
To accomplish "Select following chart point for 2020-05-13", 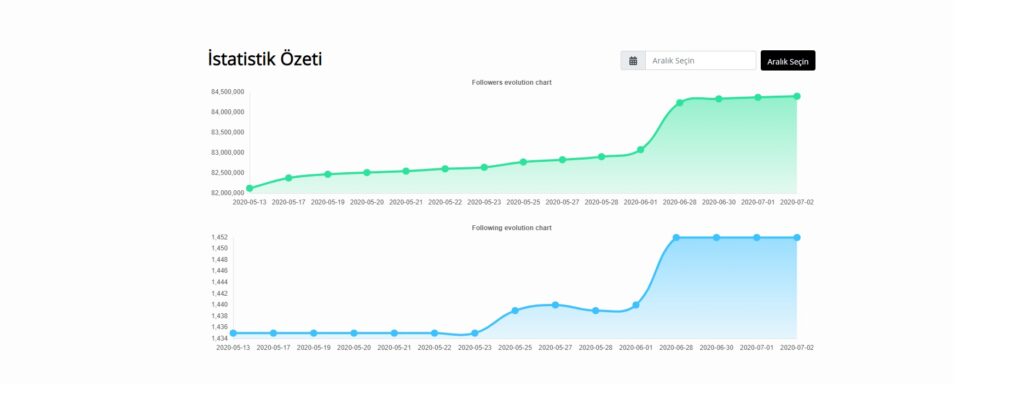I will [233, 333].
